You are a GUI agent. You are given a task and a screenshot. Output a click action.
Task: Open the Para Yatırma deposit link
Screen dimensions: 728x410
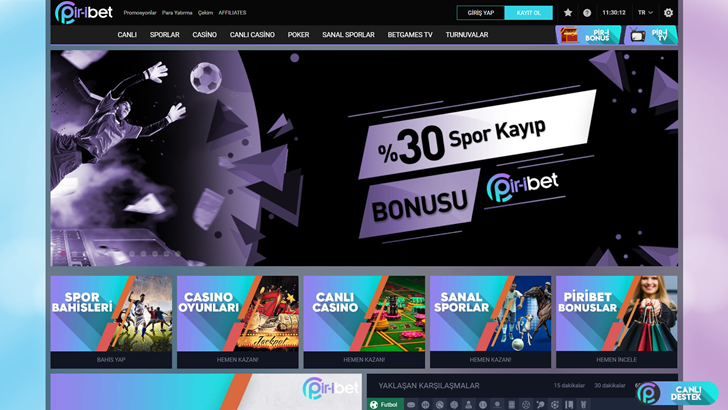(177, 13)
